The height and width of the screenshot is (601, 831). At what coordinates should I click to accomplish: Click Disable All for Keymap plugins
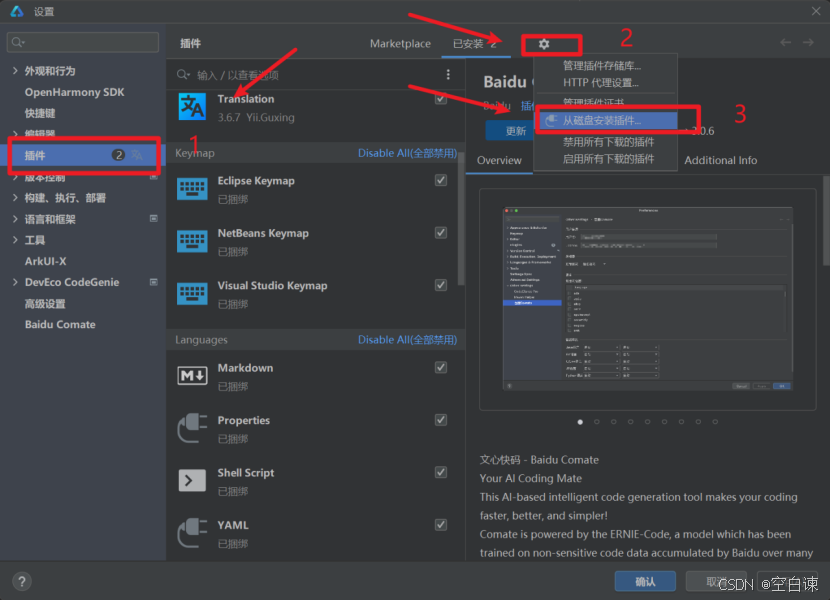coord(407,153)
